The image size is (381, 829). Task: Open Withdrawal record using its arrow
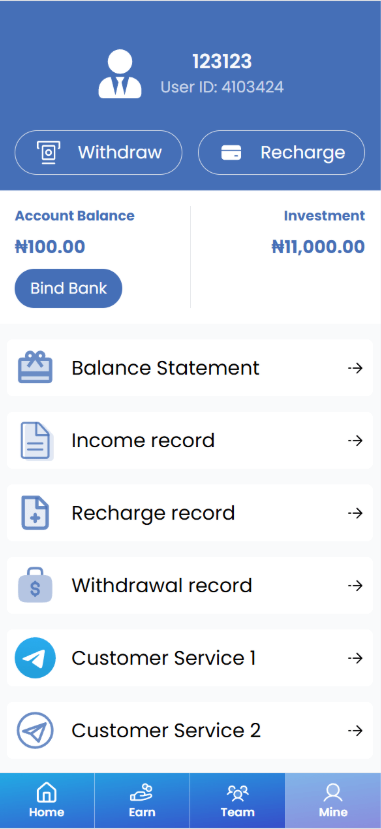tap(356, 585)
